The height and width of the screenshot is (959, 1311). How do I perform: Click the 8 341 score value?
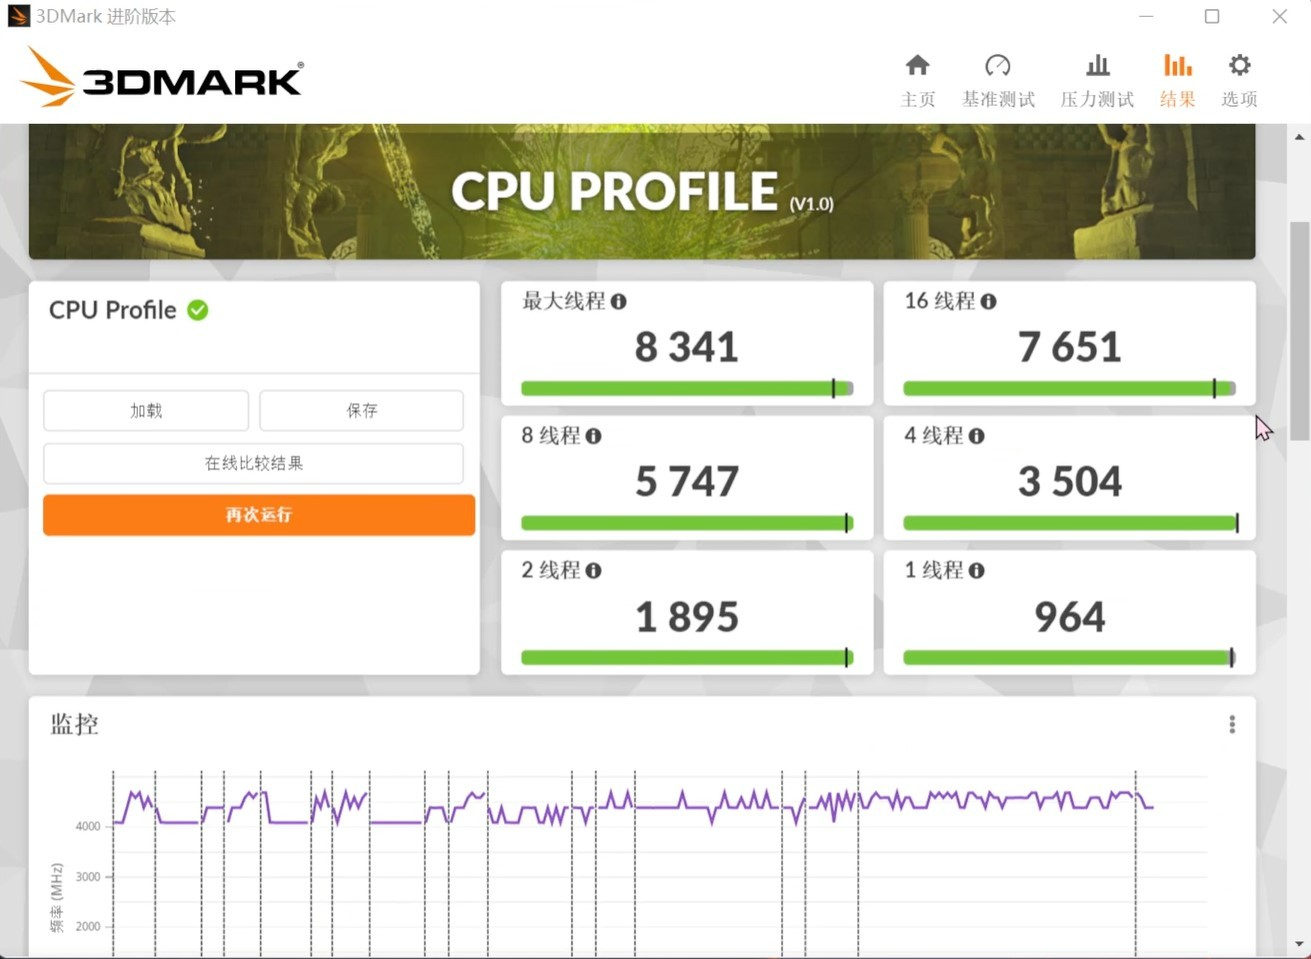pyautogui.click(x=687, y=347)
